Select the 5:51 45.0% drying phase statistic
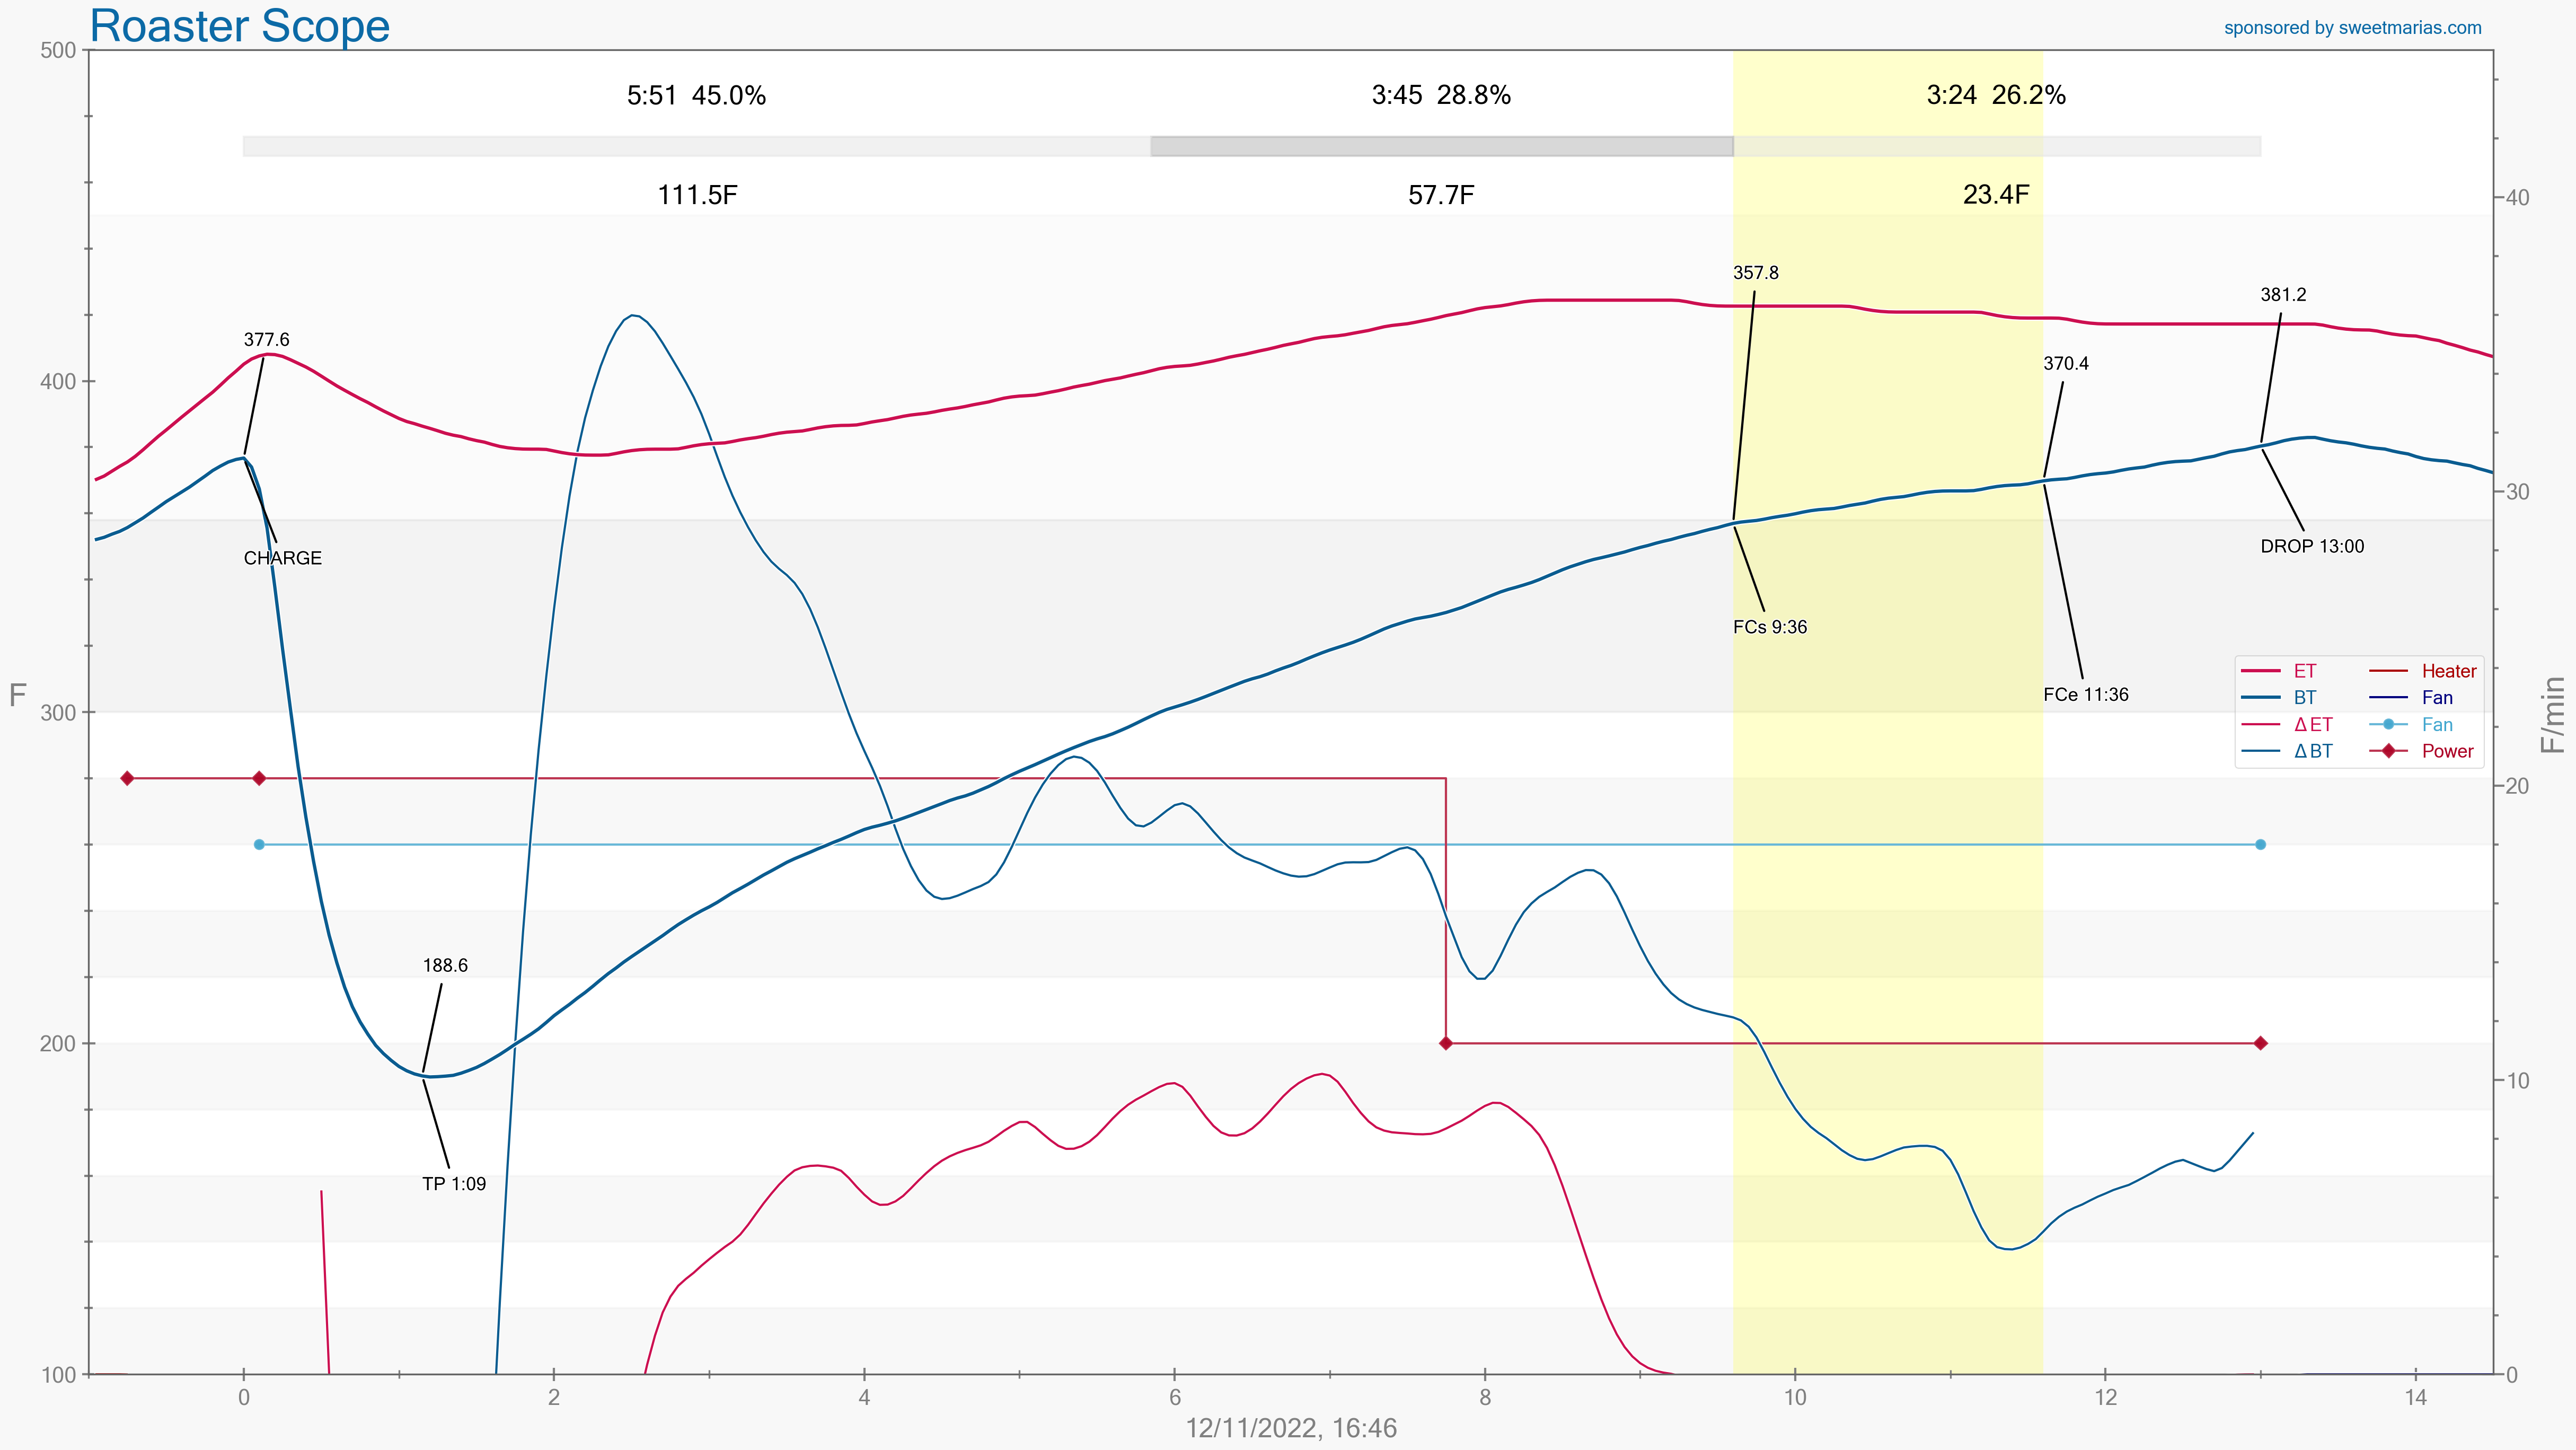This screenshot has height=1450, width=2576. click(x=696, y=95)
